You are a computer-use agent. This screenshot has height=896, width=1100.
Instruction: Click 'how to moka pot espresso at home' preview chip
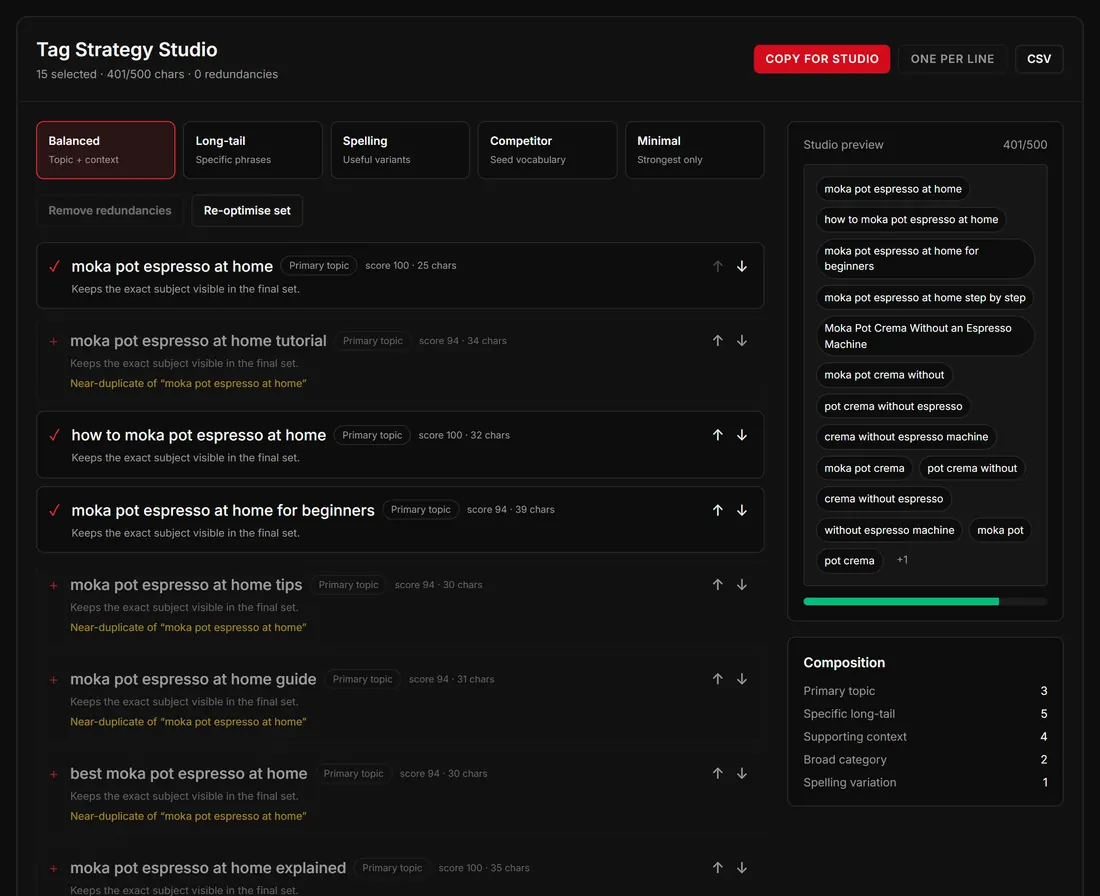(x=911, y=220)
